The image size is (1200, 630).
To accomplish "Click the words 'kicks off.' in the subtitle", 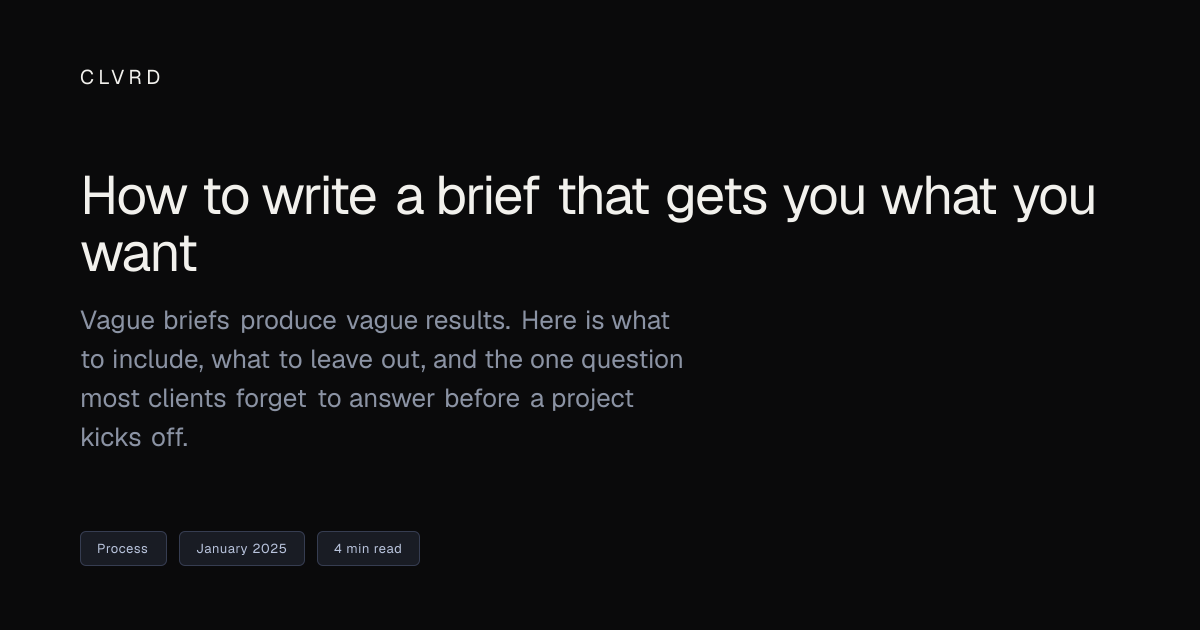I will (x=134, y=437).
